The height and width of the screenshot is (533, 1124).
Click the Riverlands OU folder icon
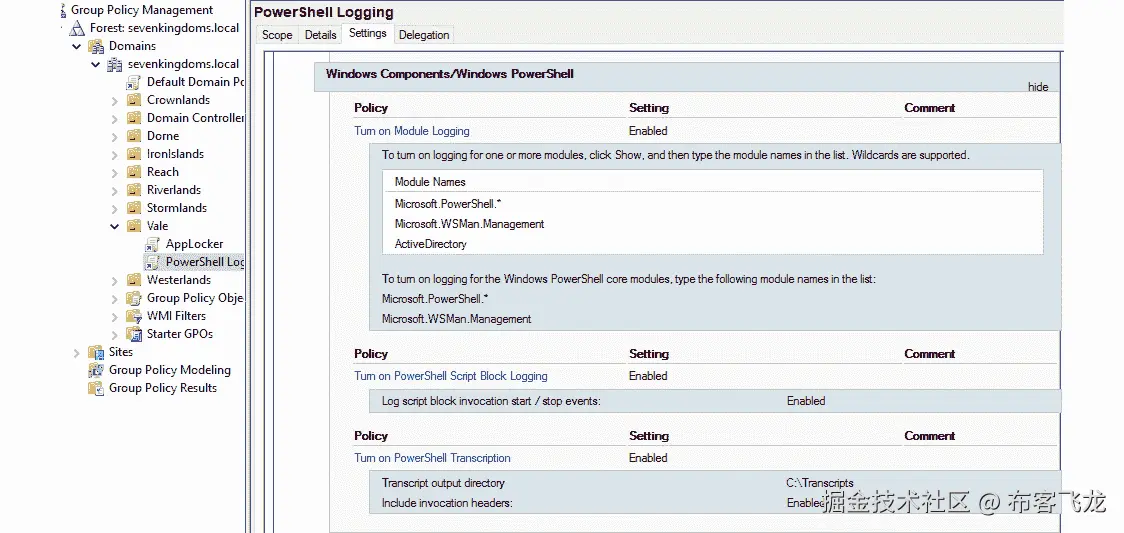point(134,190)
